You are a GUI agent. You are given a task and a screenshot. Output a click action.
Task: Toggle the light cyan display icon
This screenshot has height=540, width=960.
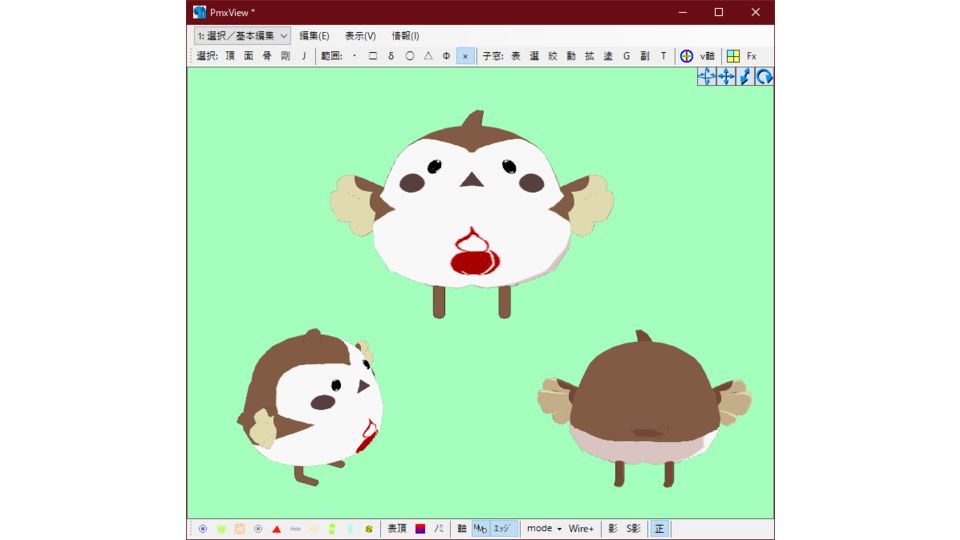[350, 528]
